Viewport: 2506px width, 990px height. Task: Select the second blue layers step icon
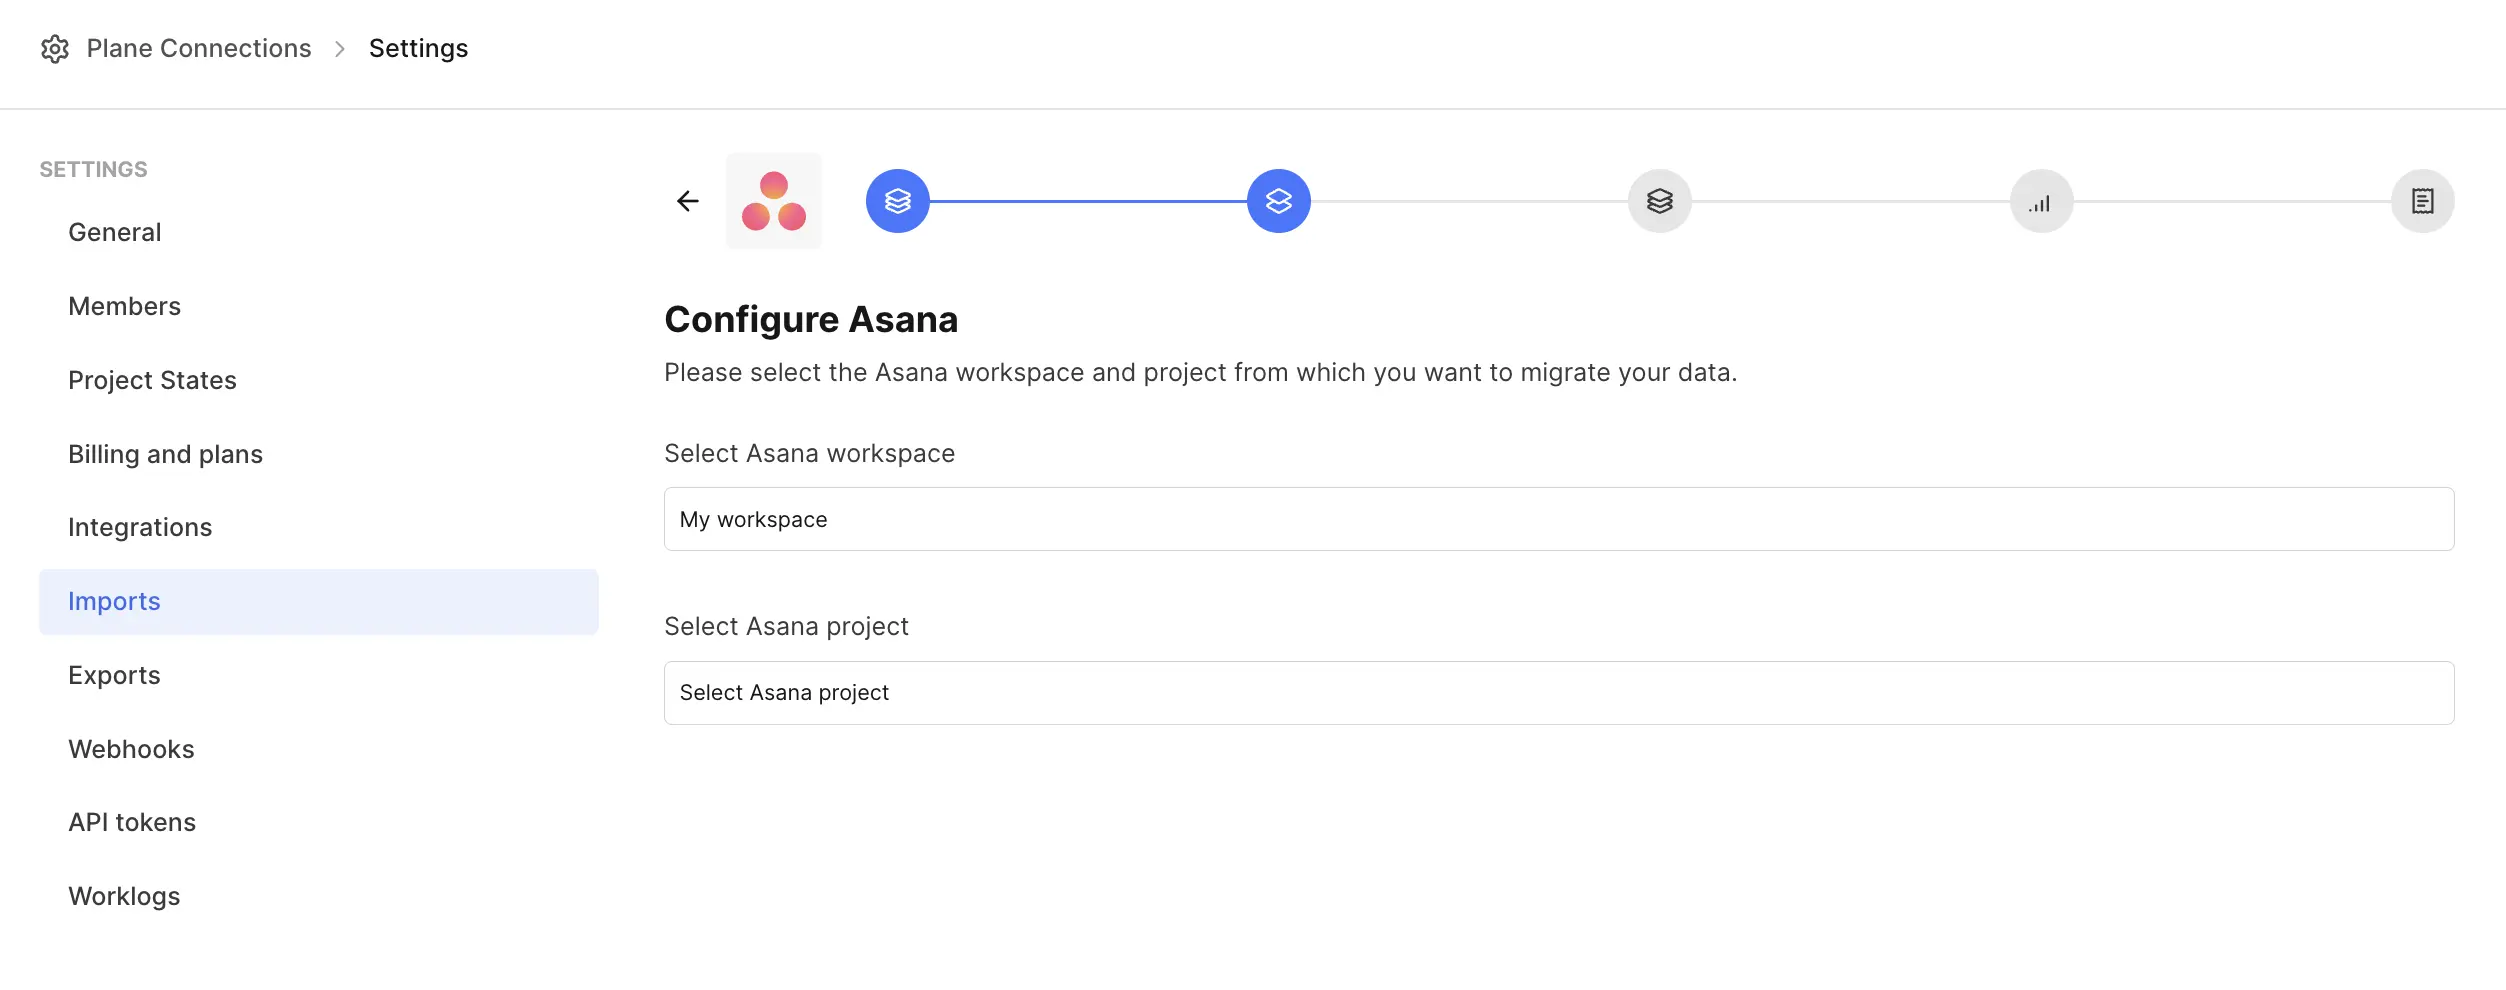1279,201
